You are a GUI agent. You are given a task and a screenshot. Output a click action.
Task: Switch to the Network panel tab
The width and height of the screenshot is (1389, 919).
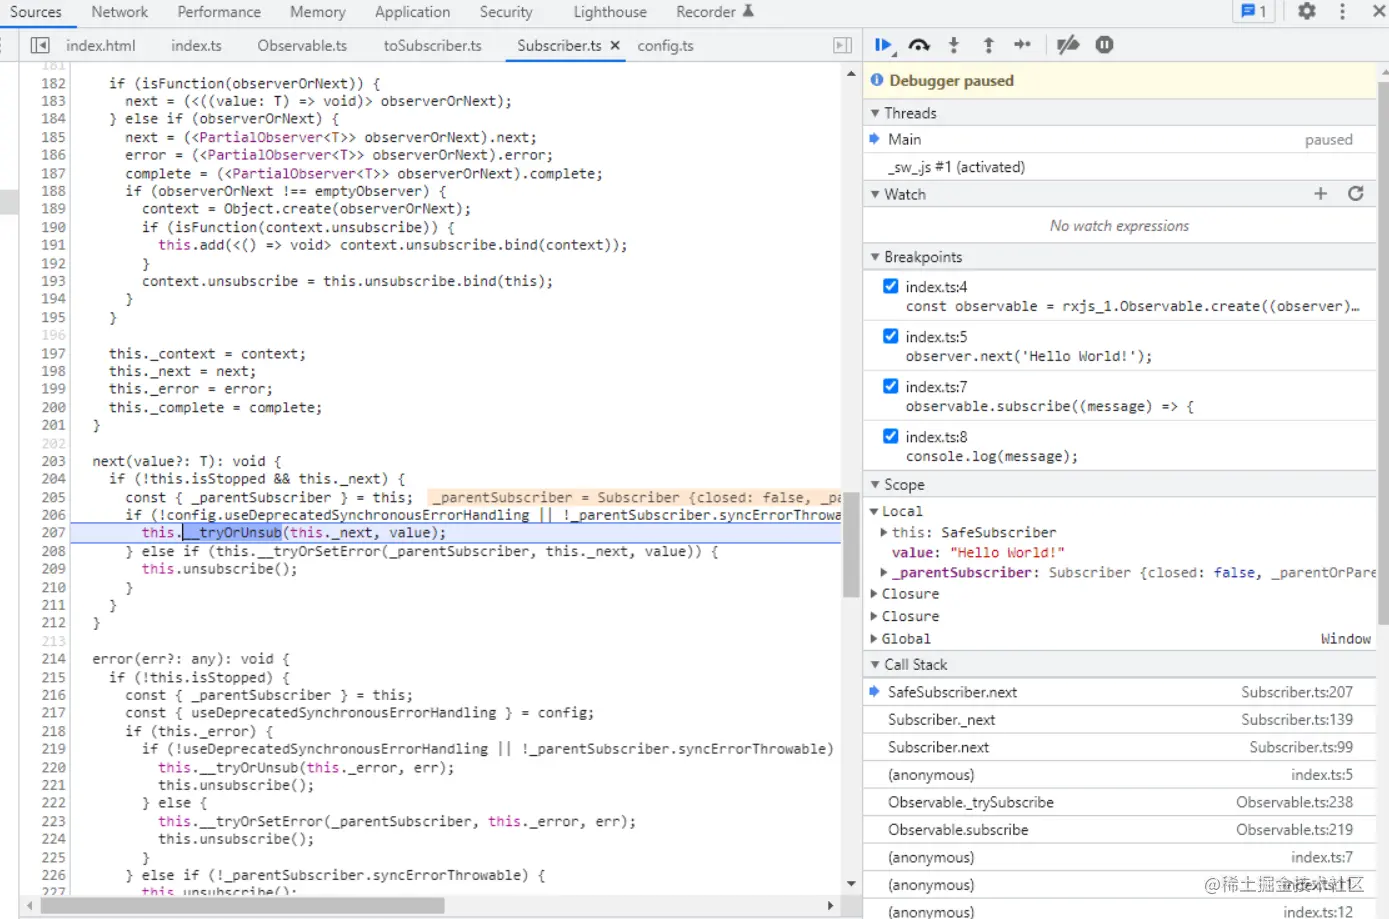119,12
